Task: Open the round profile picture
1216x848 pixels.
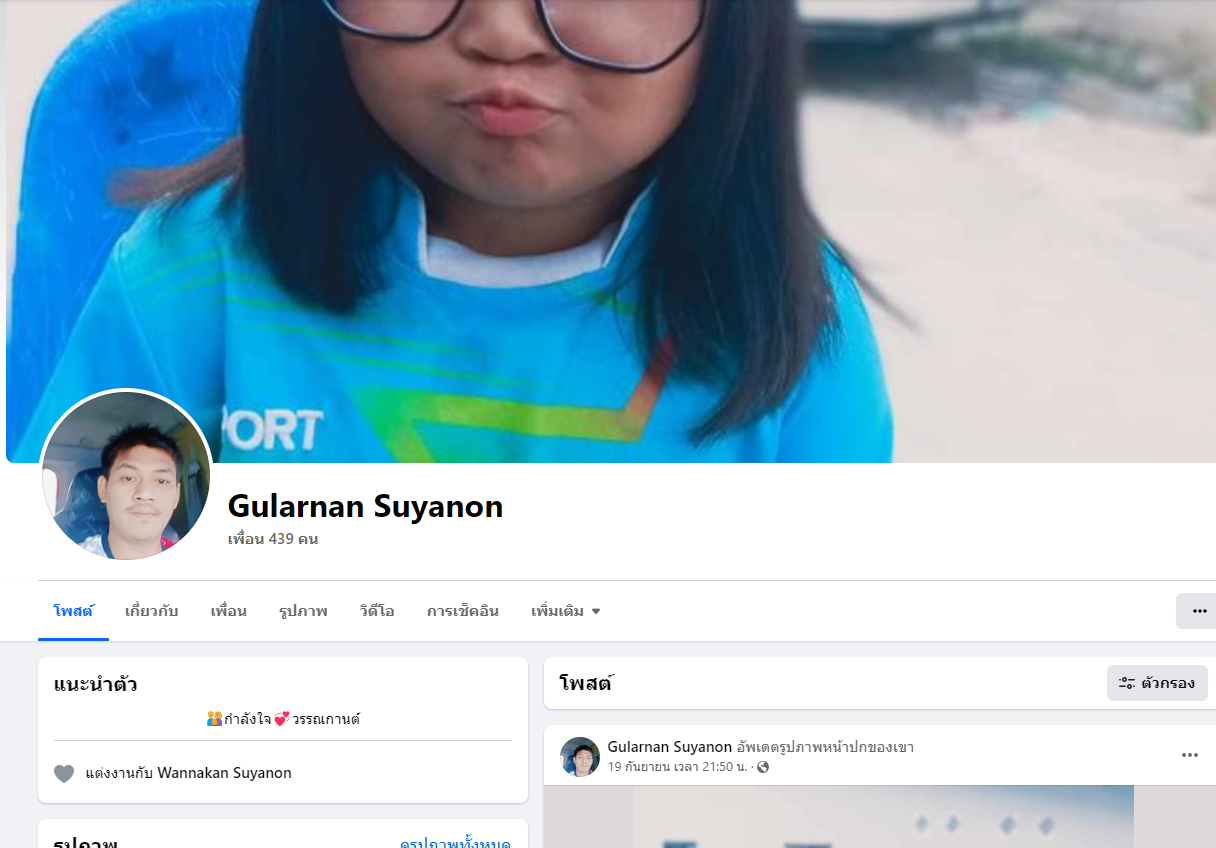Action: 126,475
